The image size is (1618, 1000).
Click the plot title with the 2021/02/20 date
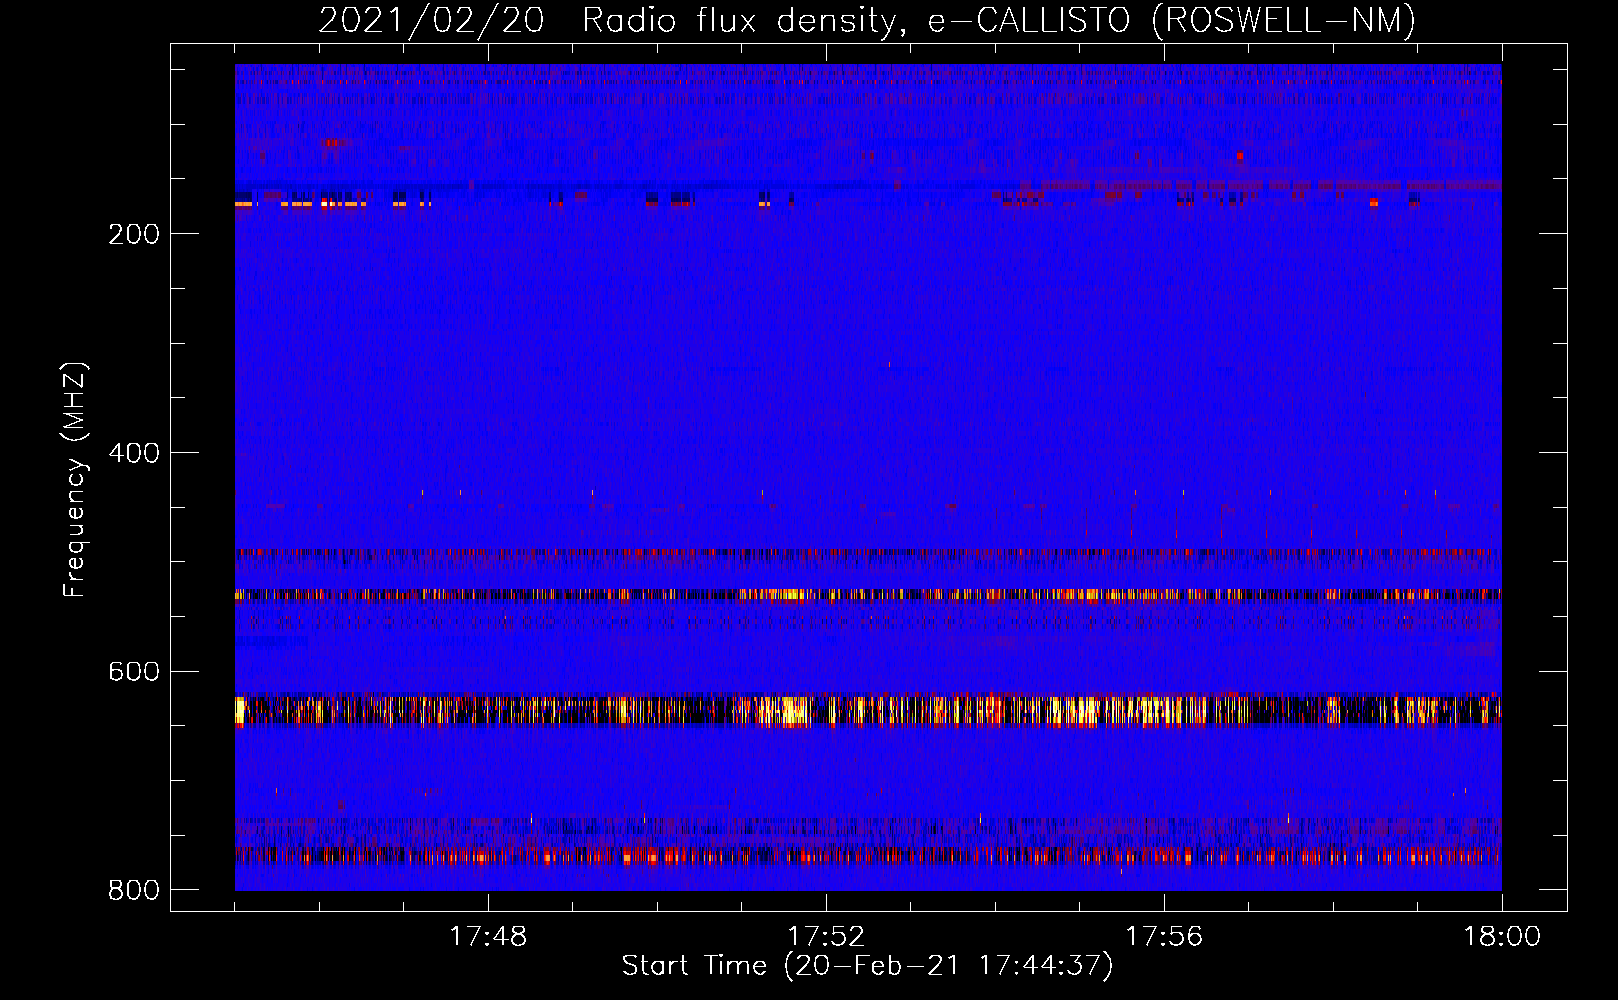click(x=867, y=20)
